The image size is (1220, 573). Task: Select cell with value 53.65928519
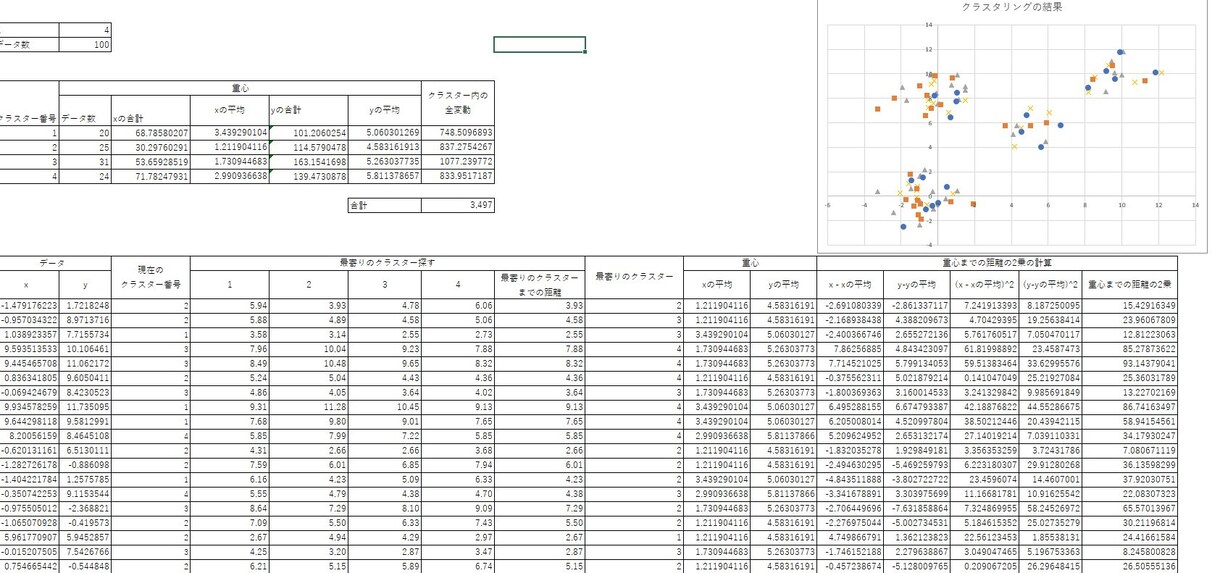tap(151, 161)
